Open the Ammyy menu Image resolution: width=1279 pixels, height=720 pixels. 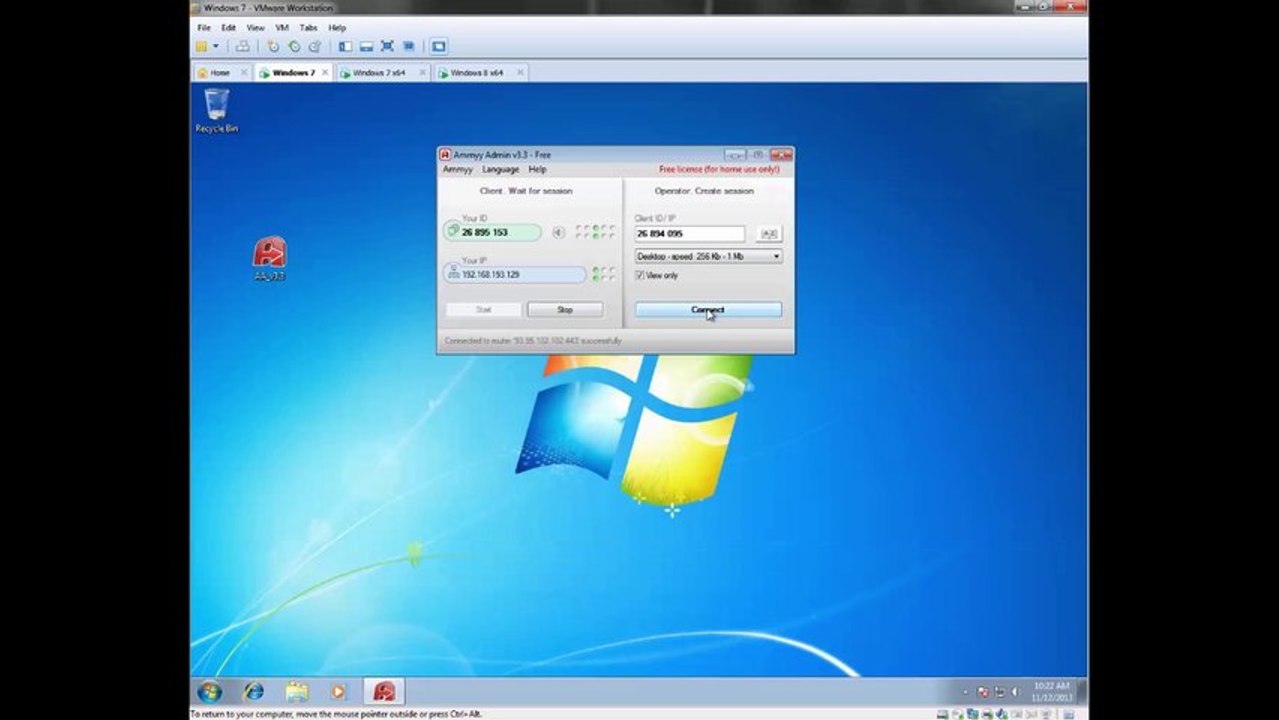(x=457, y=170)
